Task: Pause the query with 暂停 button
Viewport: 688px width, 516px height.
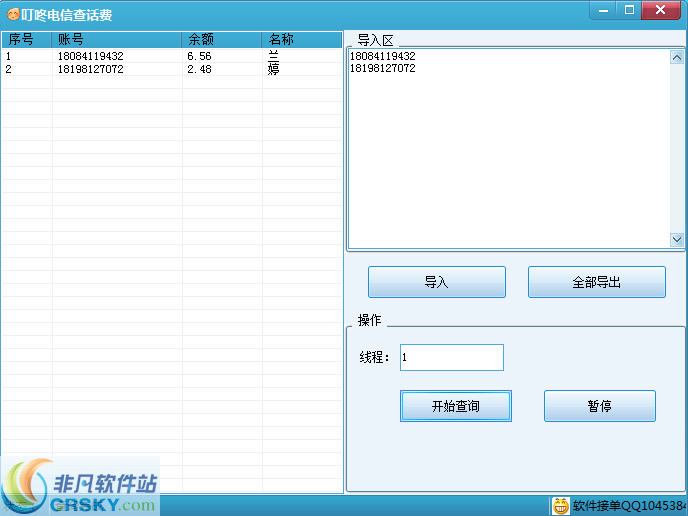Action: coord(600,406)
